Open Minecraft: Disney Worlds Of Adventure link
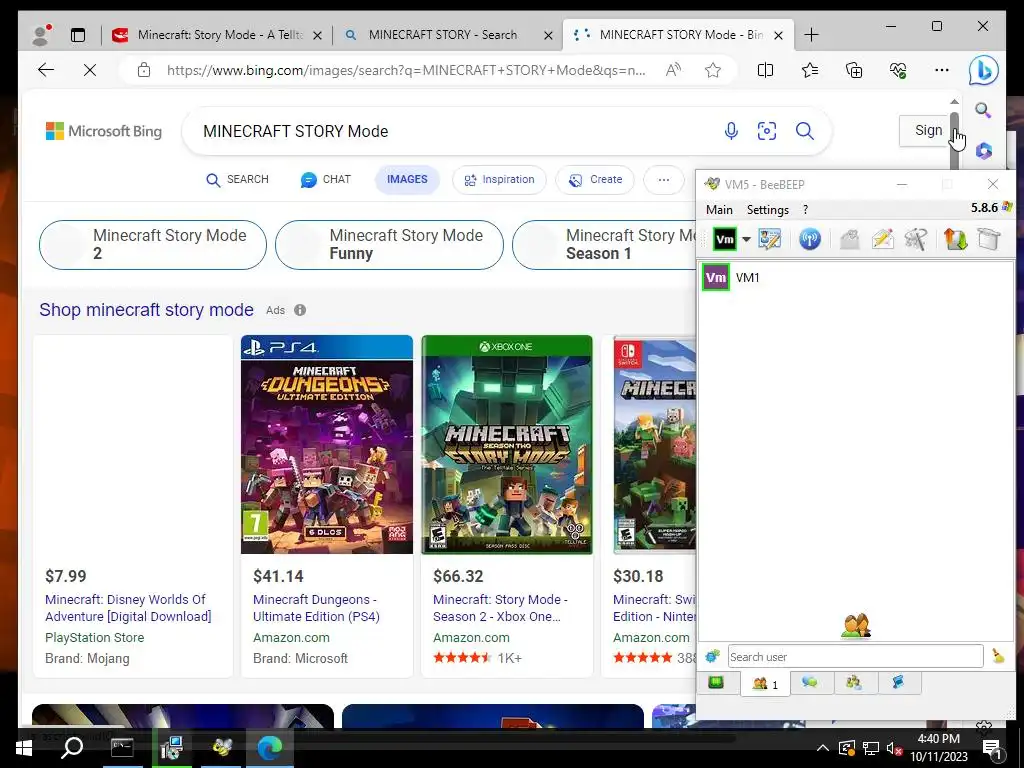The image size is (1024, 768). coord(128,608)
